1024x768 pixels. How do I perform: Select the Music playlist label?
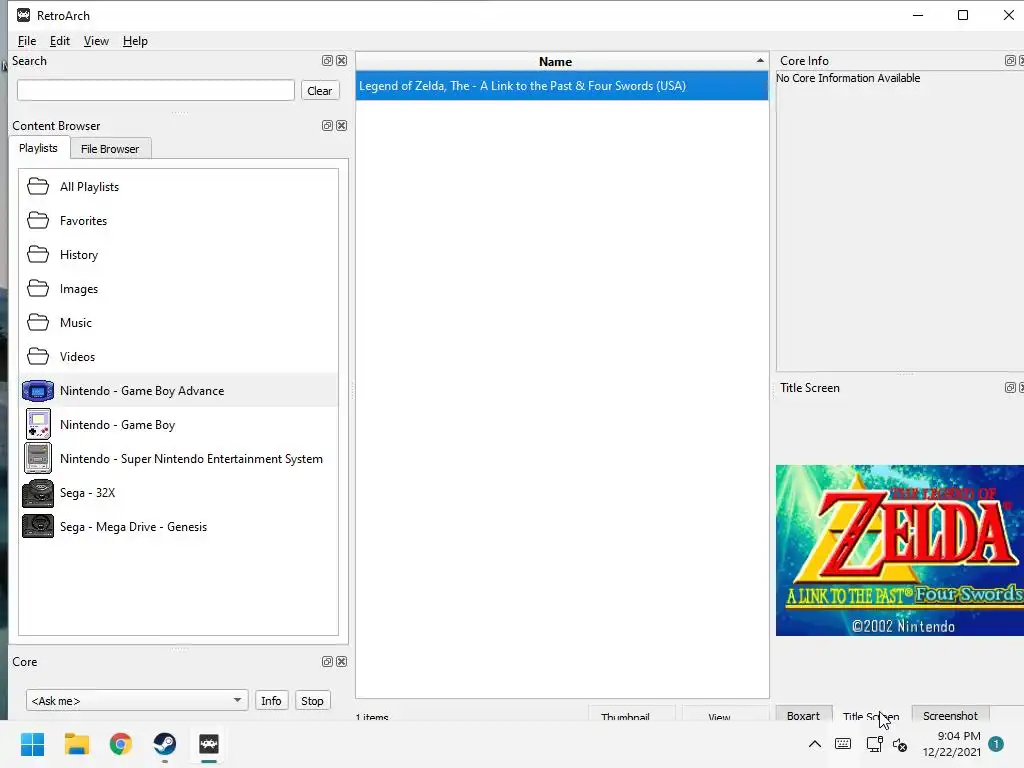tap(76, 323)
